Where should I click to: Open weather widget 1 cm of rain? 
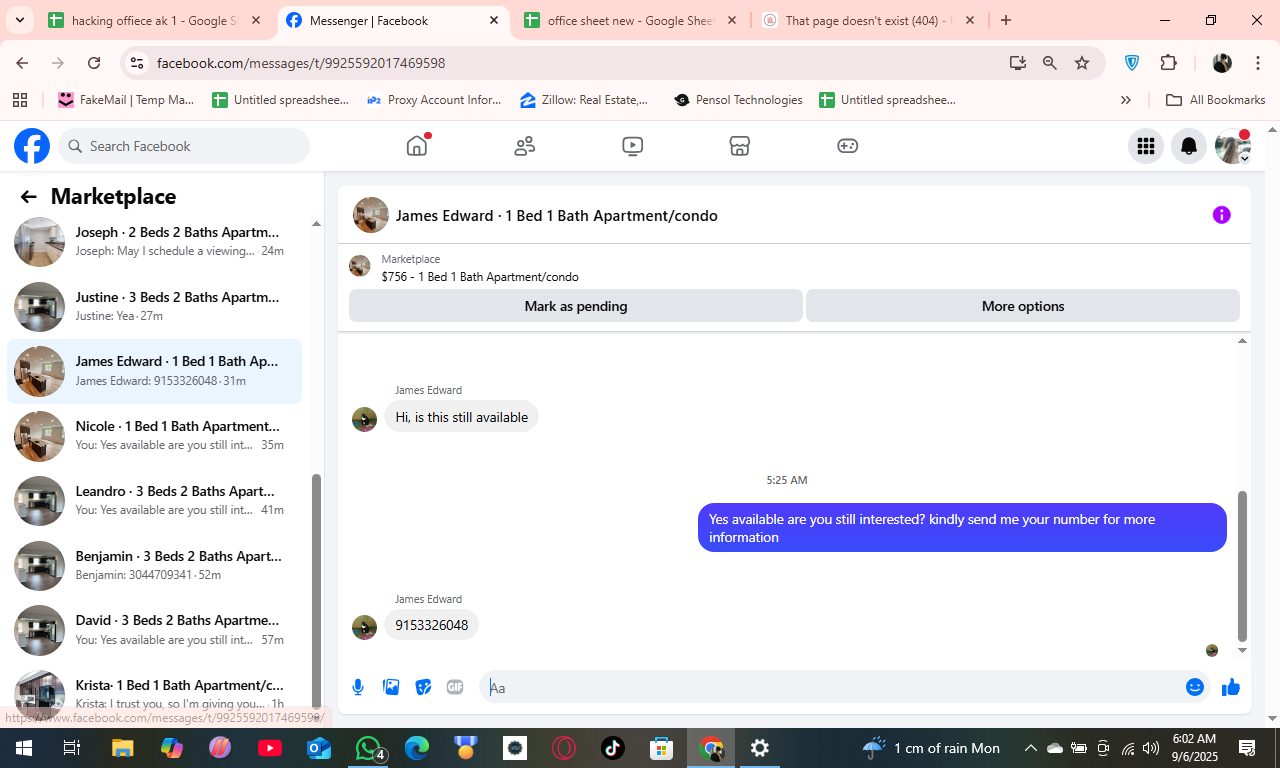pos(931,748)
